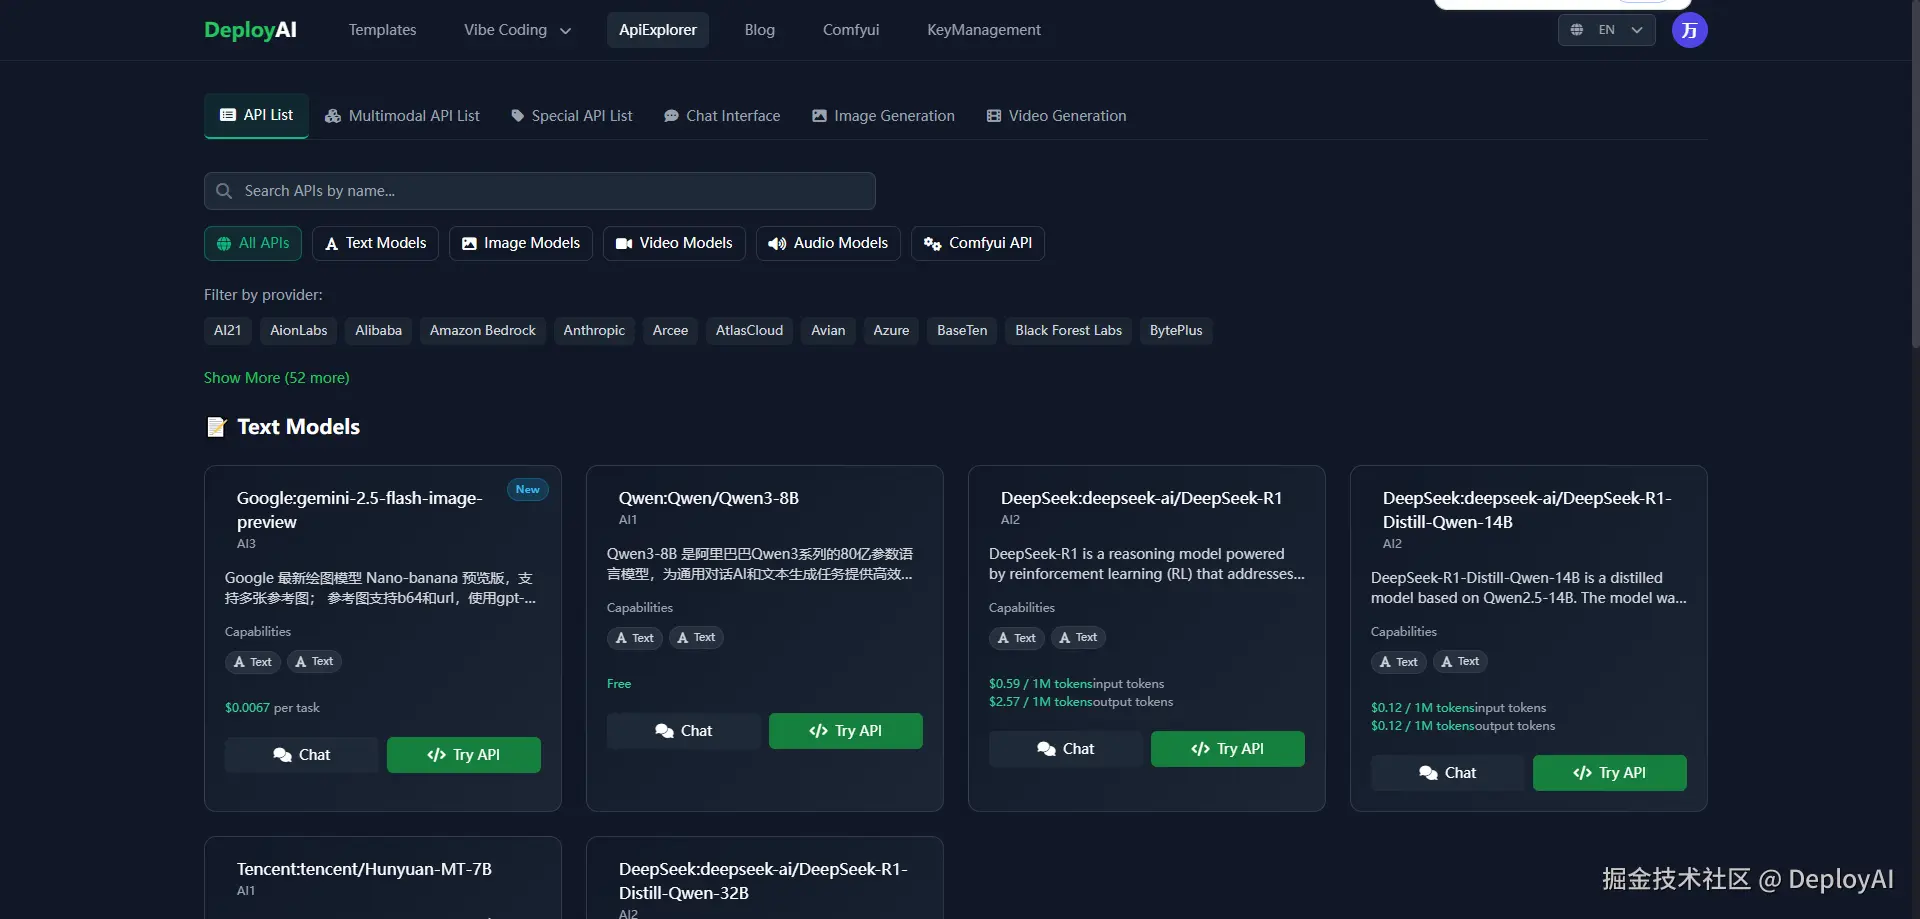The image size is (1920, 919).
Task: Select Amazon Bedrock provider filter
Action: click(483, 331)
